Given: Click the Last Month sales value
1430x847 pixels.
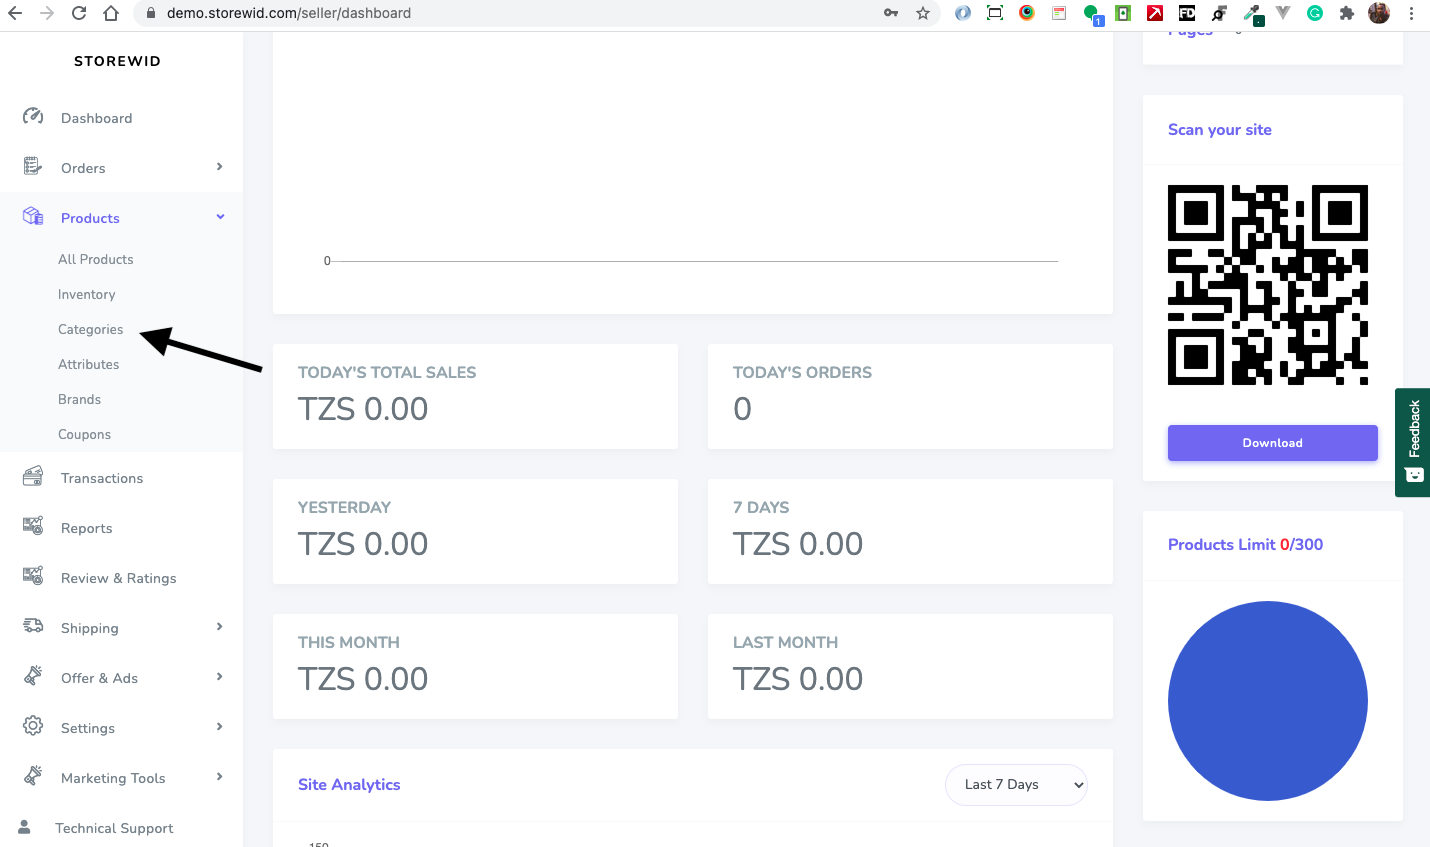Looking at the screenshot, I should [x=798, y=679].
